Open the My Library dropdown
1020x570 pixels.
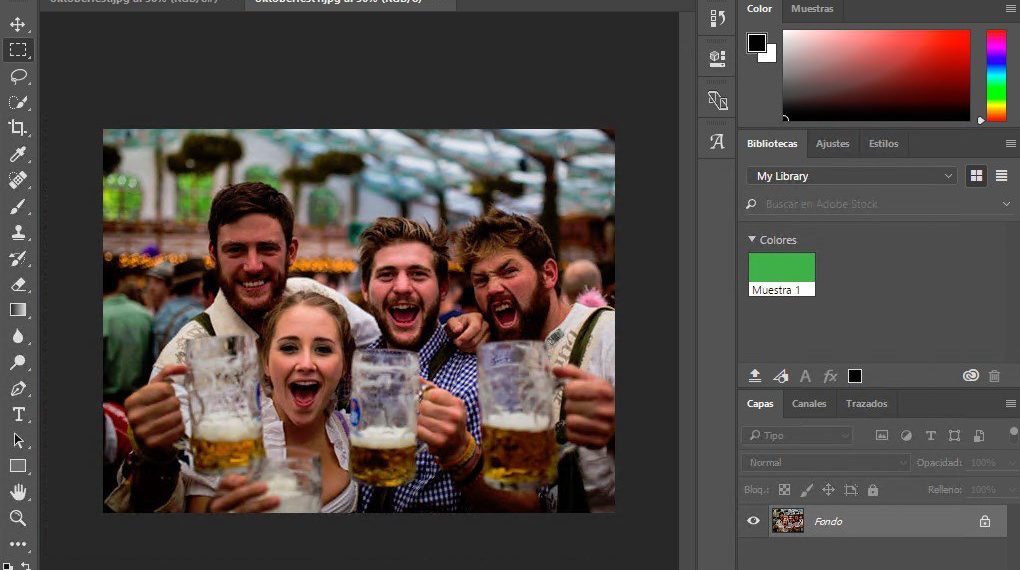pos(852,176)
